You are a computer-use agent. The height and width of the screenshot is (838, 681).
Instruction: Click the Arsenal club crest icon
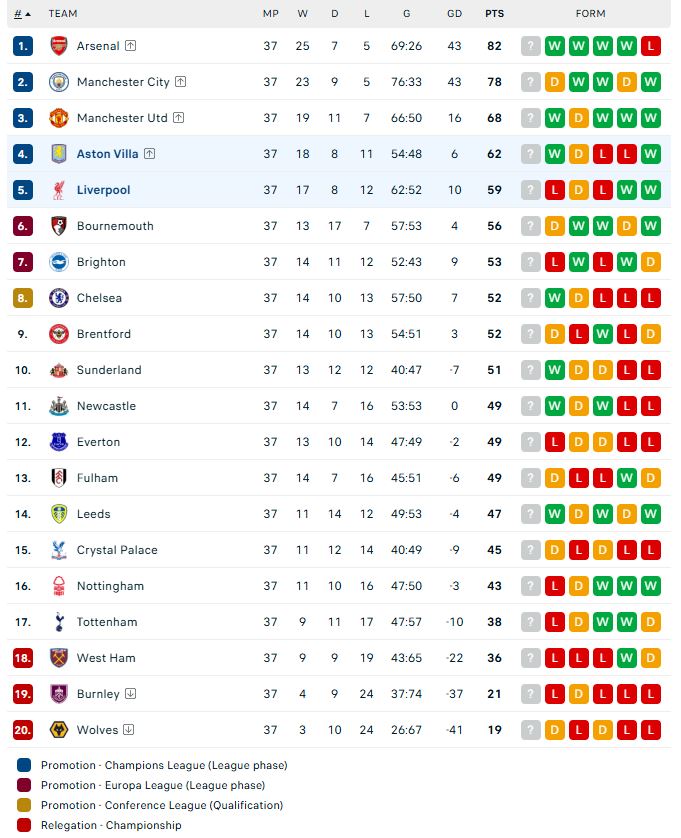pyautogui.click(x=59, y=46)
